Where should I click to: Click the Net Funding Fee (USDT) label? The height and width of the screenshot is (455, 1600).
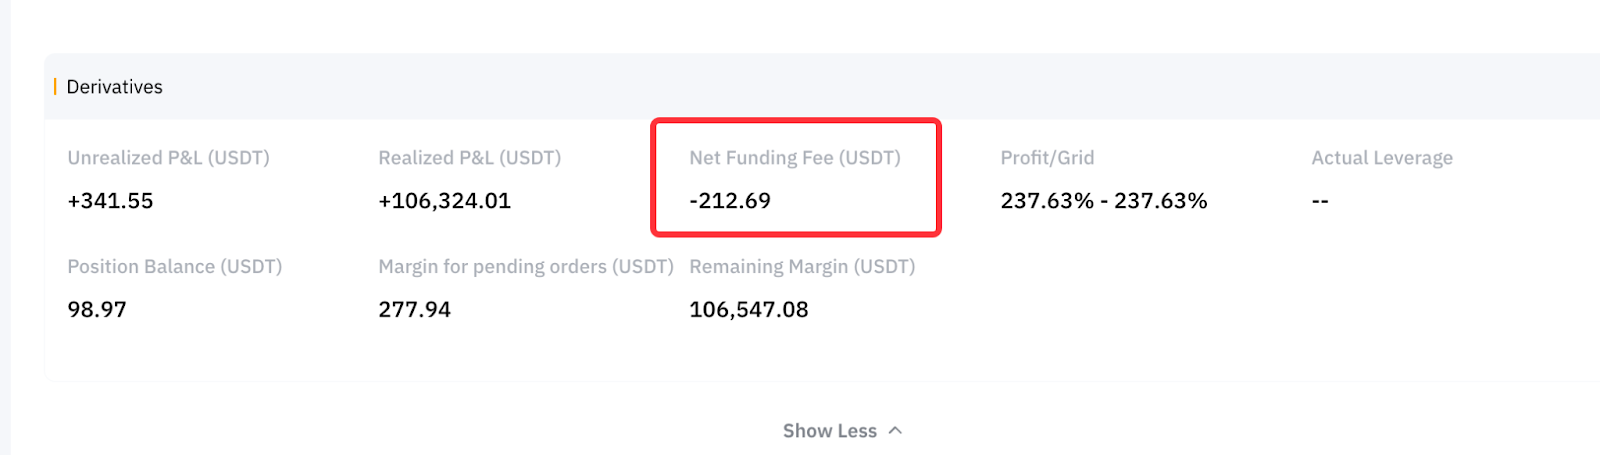(794, 158)
